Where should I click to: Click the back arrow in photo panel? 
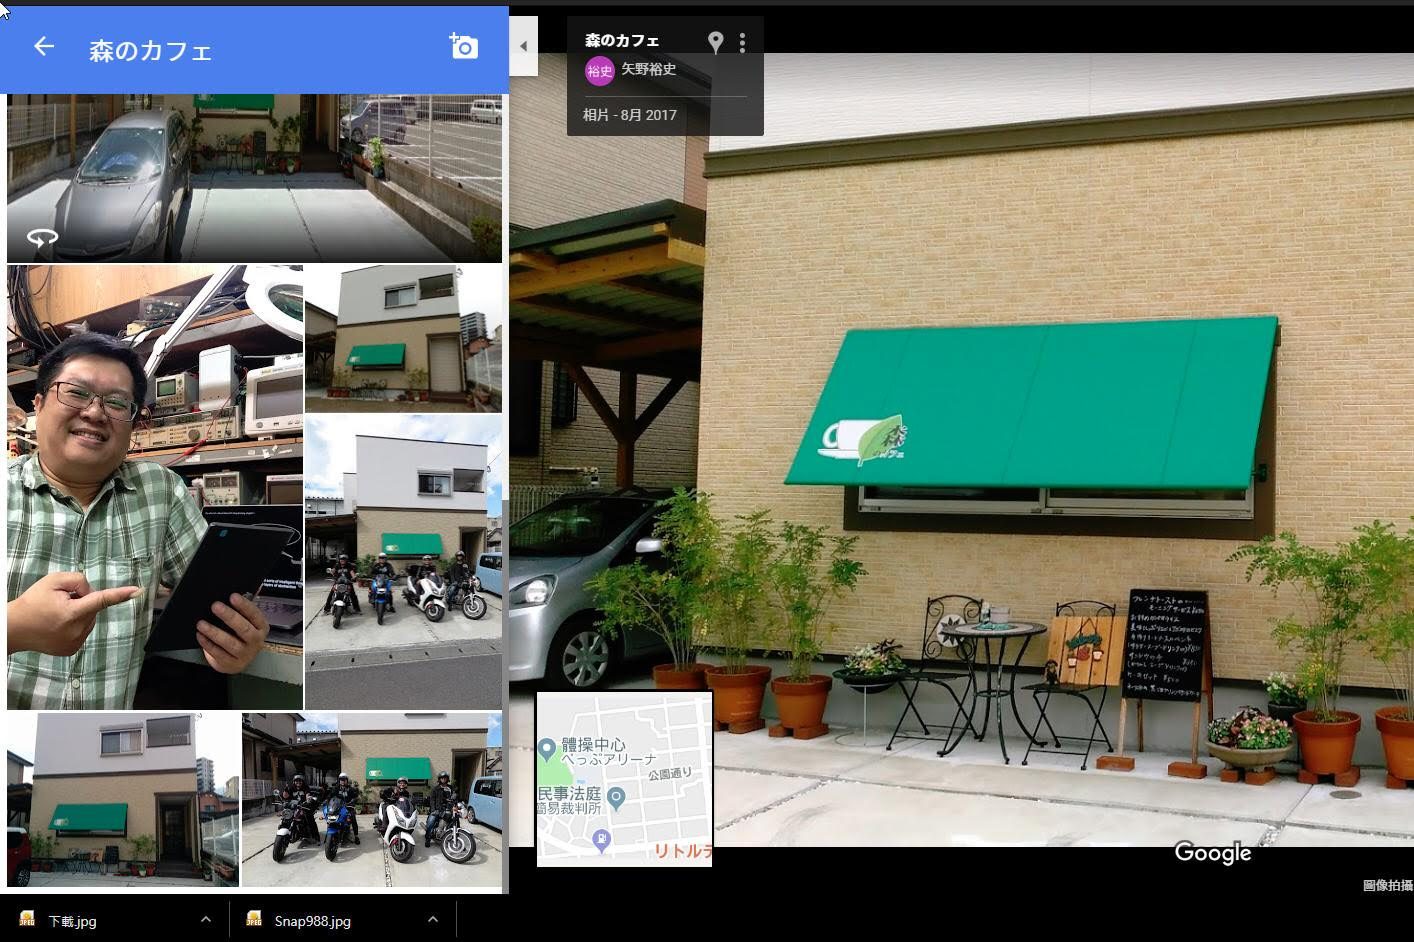(x=43, y=47)
